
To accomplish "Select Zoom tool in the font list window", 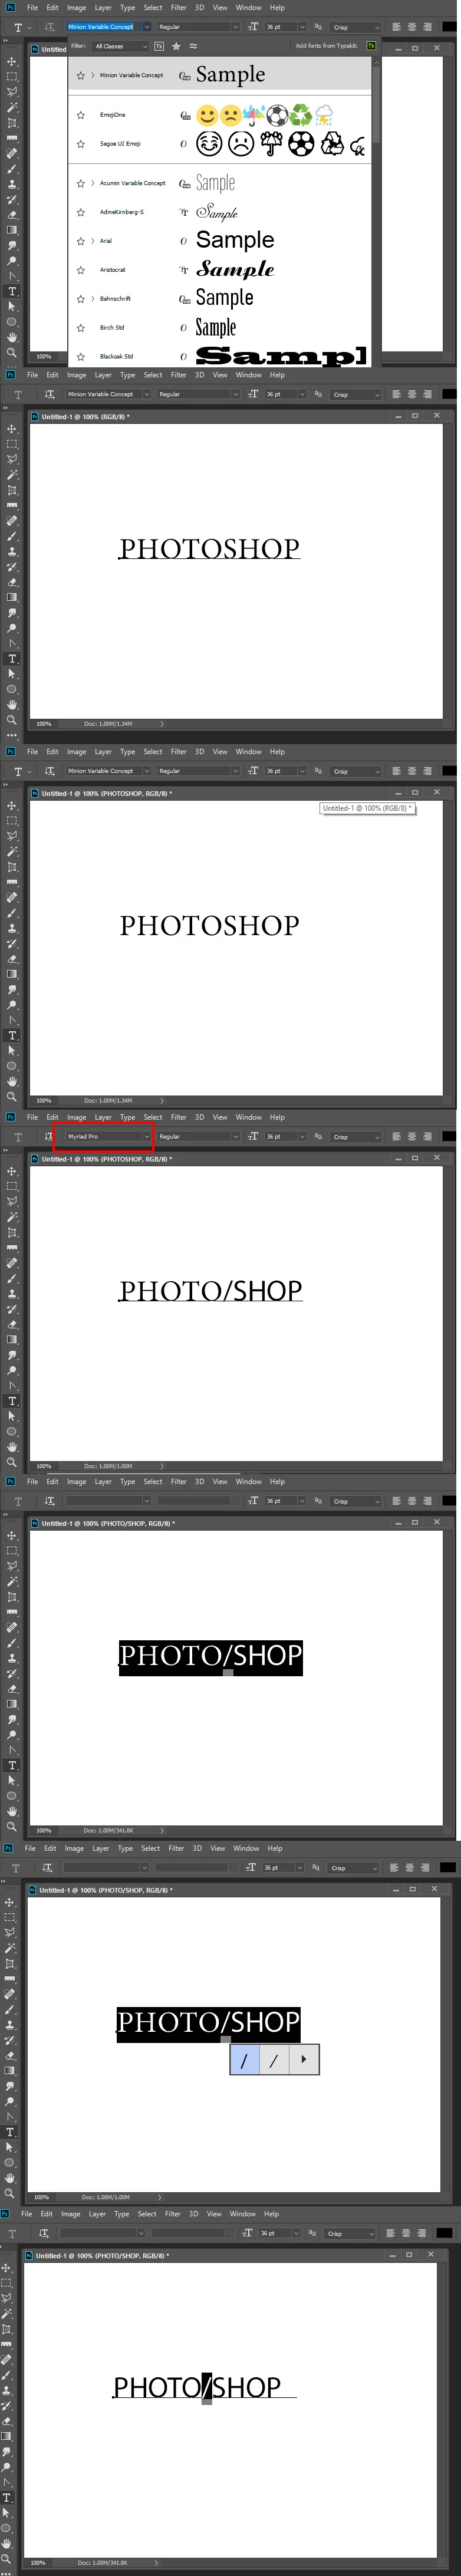I will tap(12, 352).
